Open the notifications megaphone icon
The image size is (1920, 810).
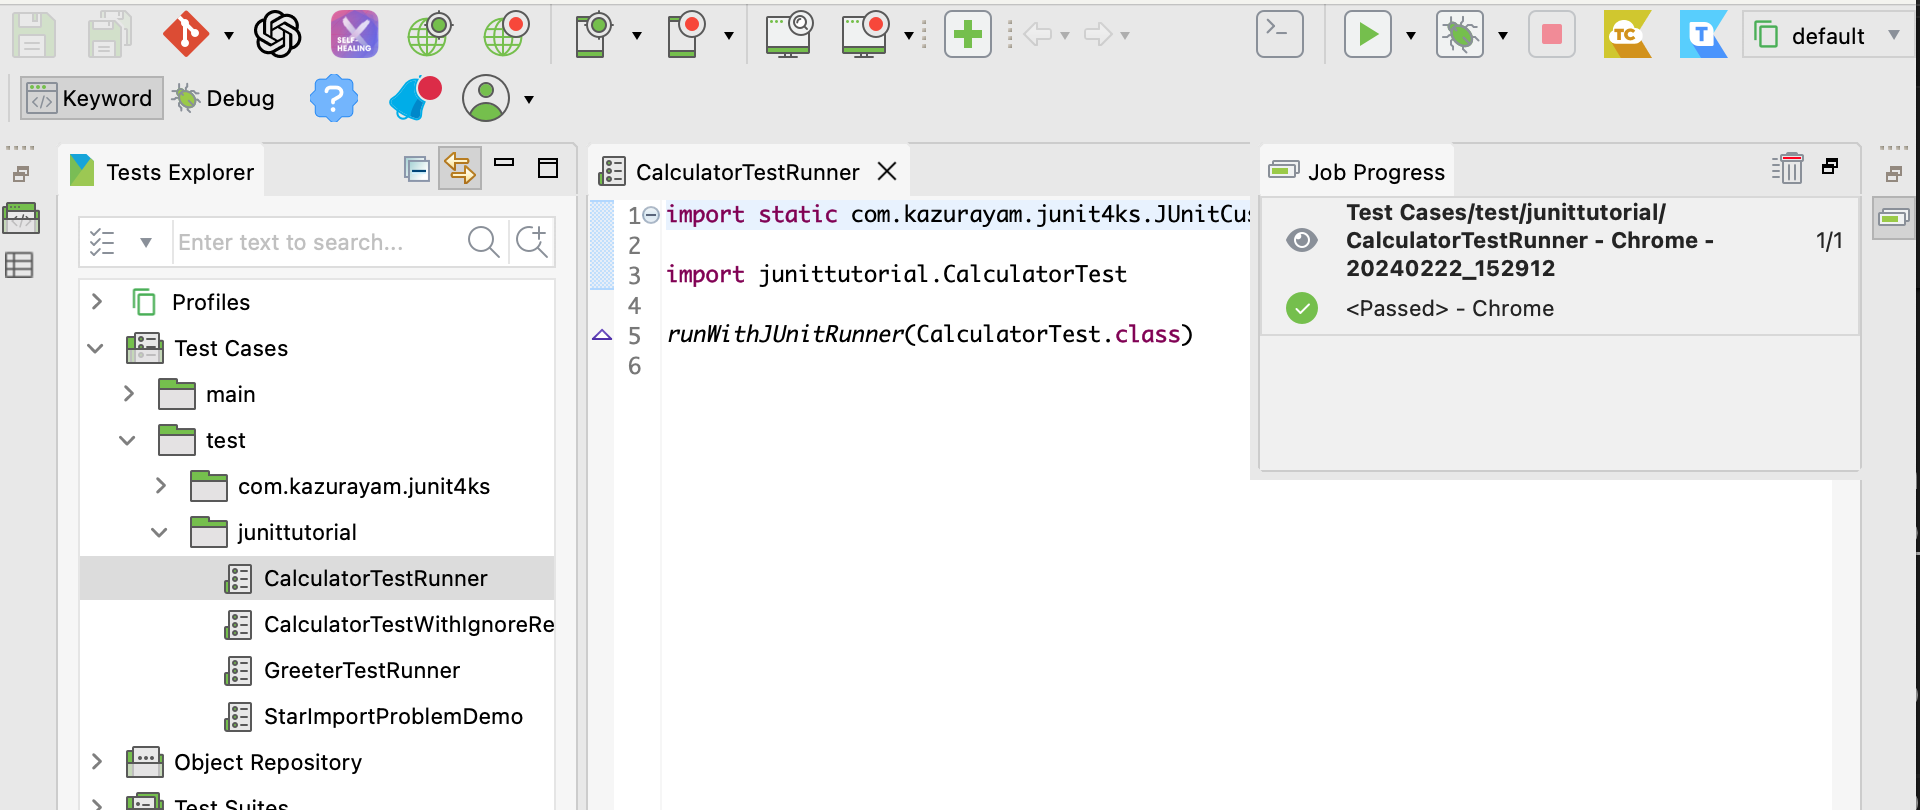[414, 99]
